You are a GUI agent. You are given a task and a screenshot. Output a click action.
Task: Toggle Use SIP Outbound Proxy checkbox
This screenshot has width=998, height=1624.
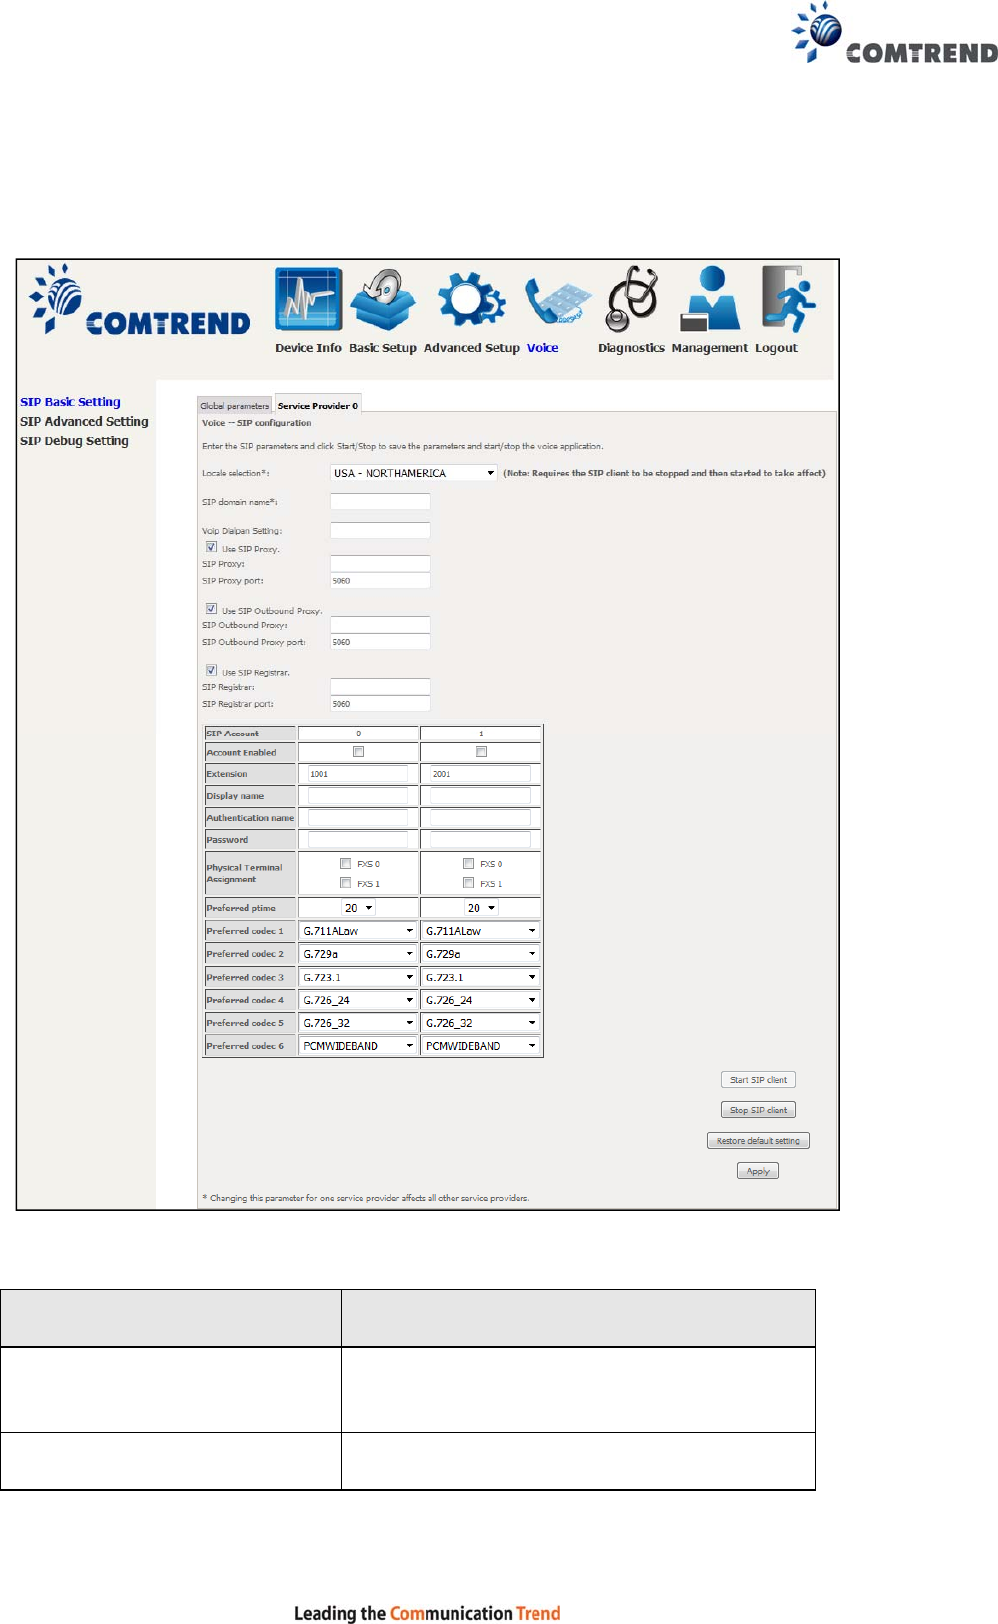(x=211, y=609)
